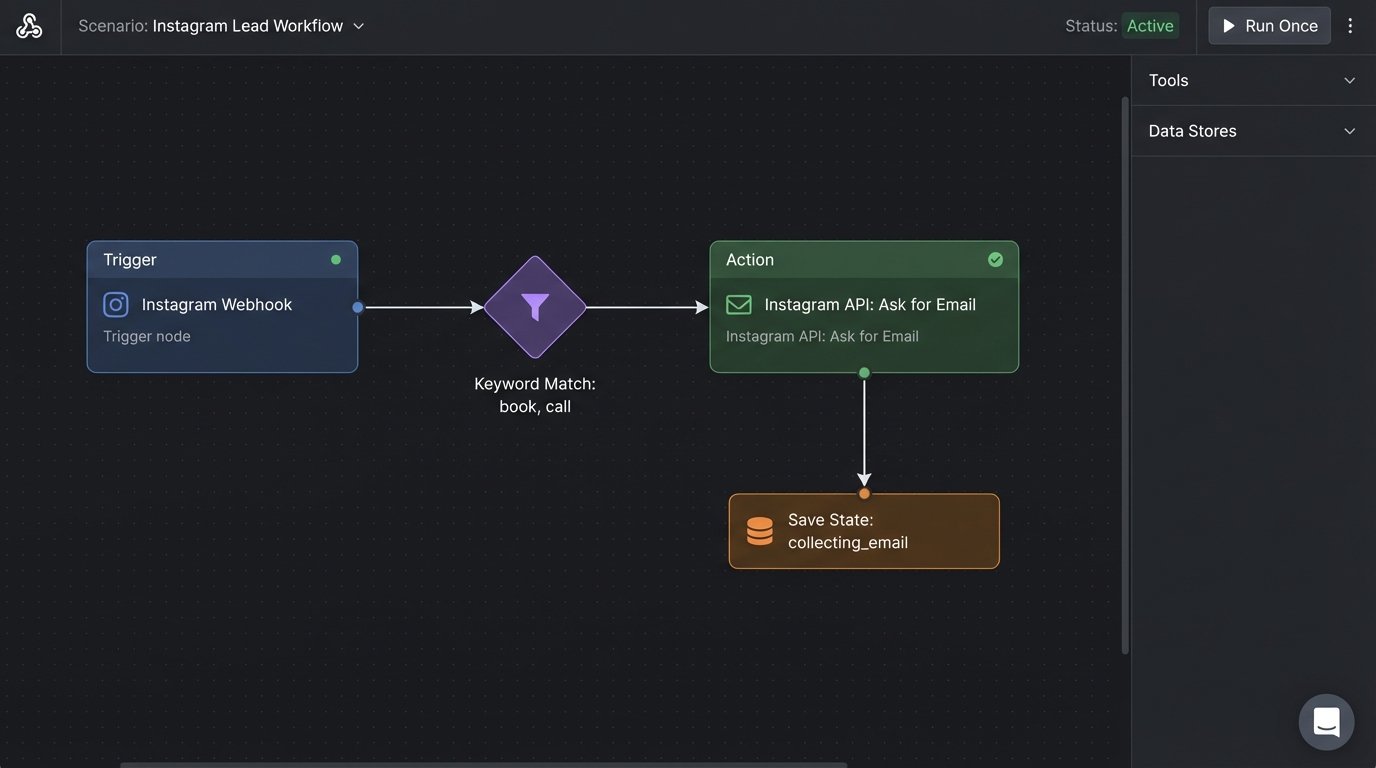Click the green checkmark on Action node

click(x=995, y=260)
